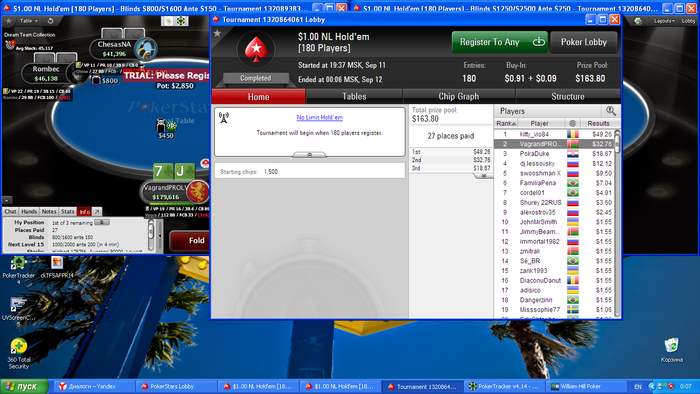Collapse the info panel side arrow
Screen dimensions: 700x394
[160, 236]
